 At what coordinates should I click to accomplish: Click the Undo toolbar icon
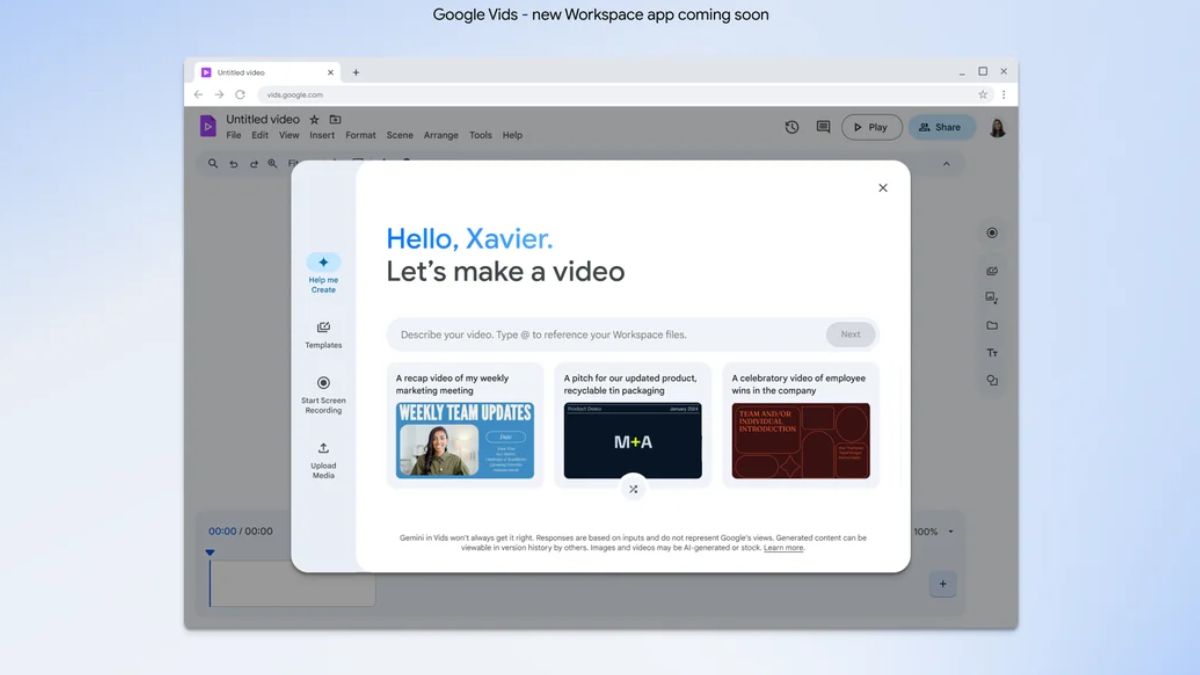(233, 163)
